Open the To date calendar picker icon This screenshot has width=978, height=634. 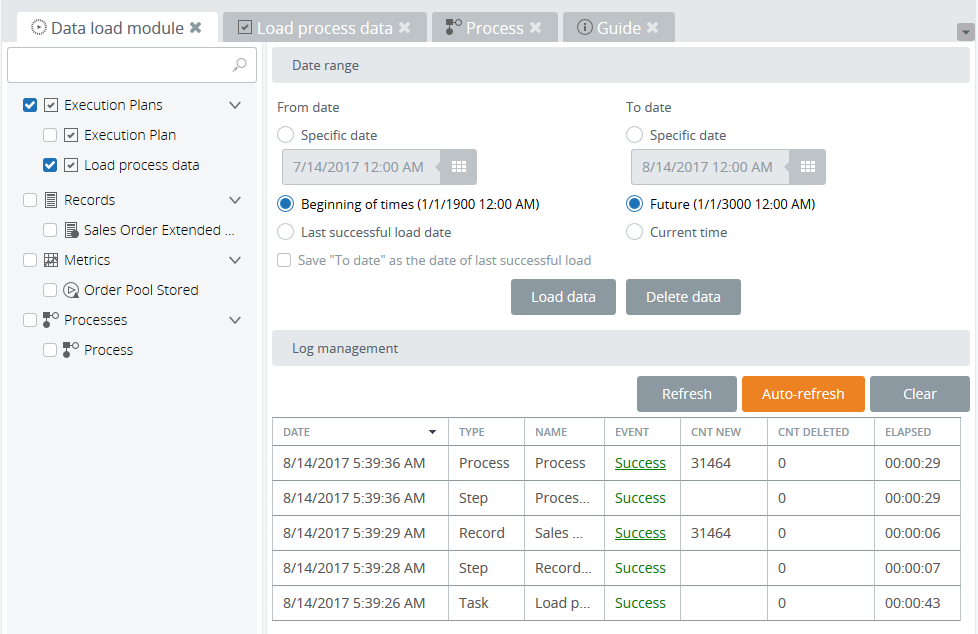point(808,167)
